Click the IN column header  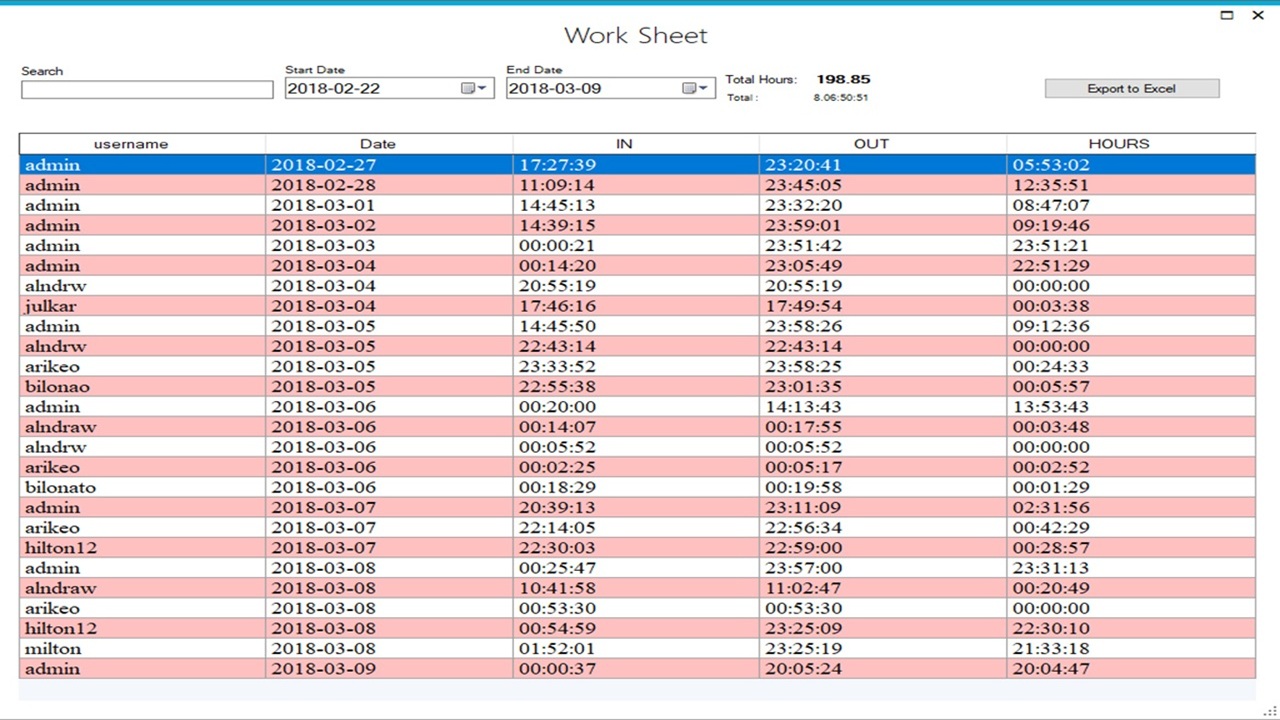(x=624, y=144)
